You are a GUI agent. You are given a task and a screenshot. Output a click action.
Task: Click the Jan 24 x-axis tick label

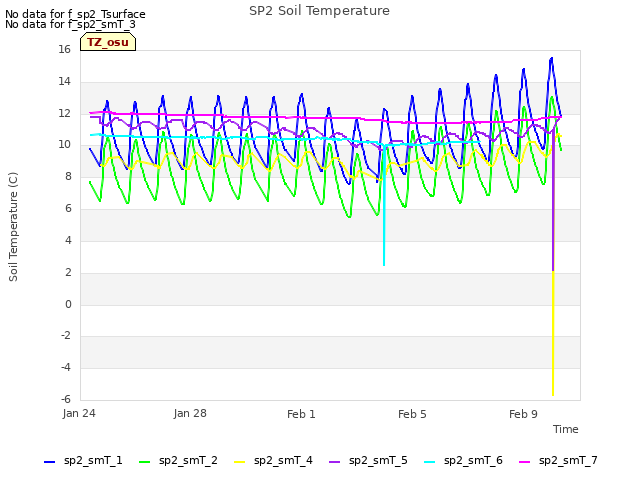(79, 414)
